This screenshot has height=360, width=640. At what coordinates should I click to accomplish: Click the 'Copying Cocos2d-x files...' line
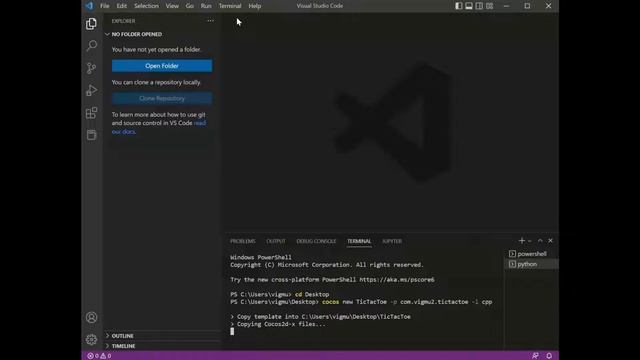pos(278,324)
